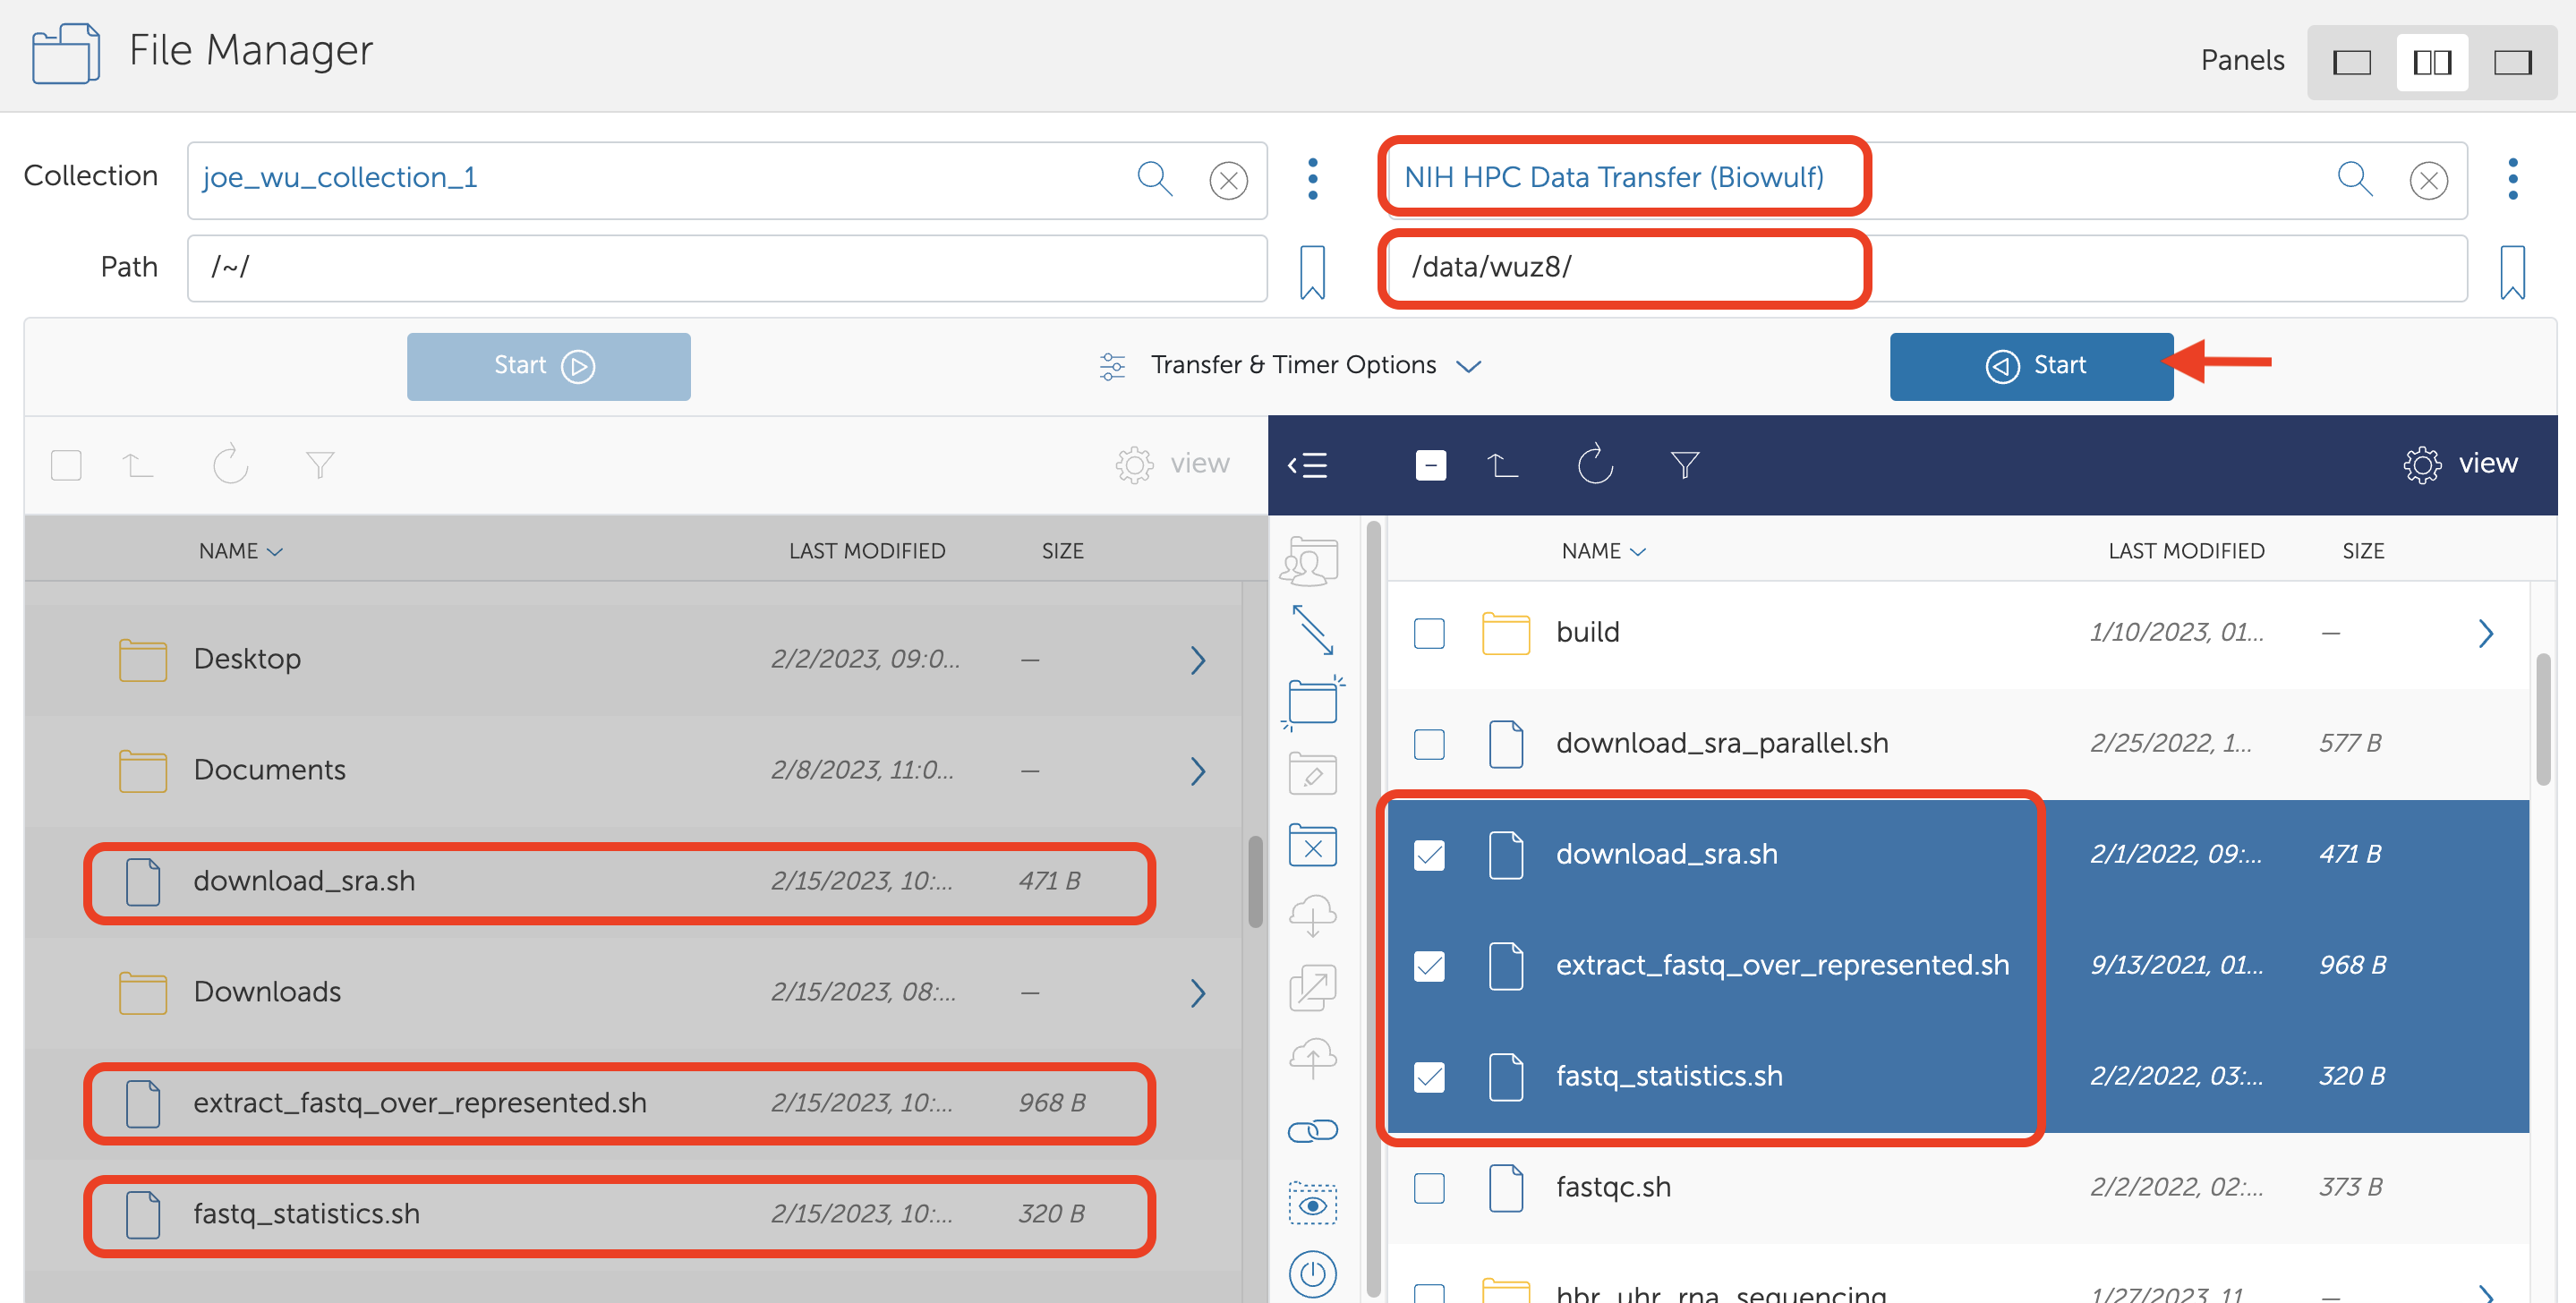Refresh the right panel file list

click(x=1594, y=465)
